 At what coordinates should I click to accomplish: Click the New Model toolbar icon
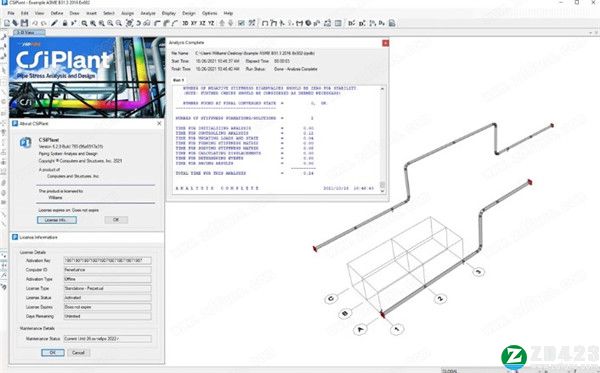point(7,23)
